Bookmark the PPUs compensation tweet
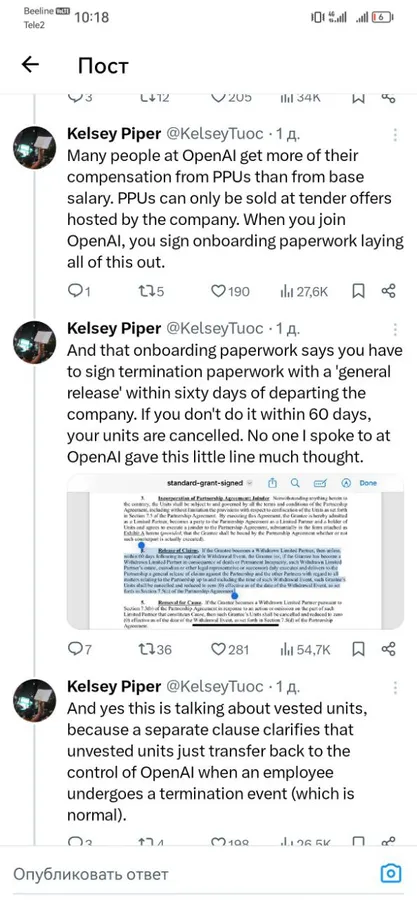Image resolution: width=417 pixels, height=900 pixels. (x=358, y=292)
